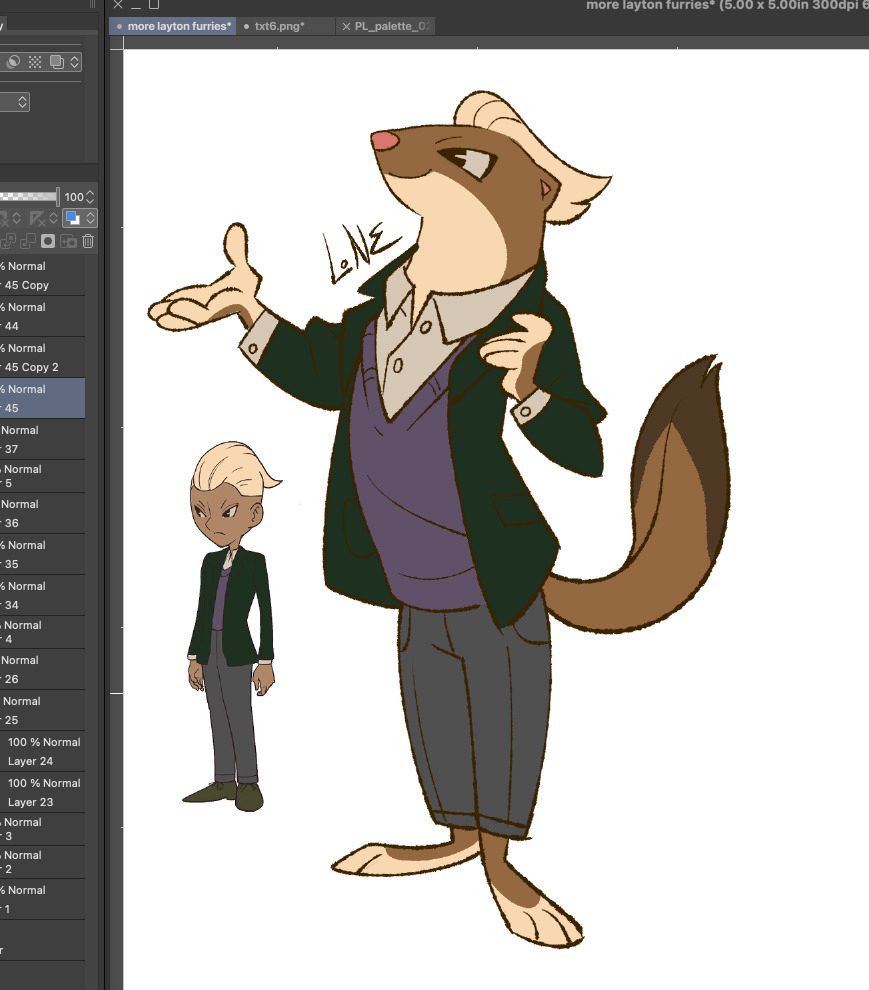Click the opacity value stepper arrows

[91, 197]
